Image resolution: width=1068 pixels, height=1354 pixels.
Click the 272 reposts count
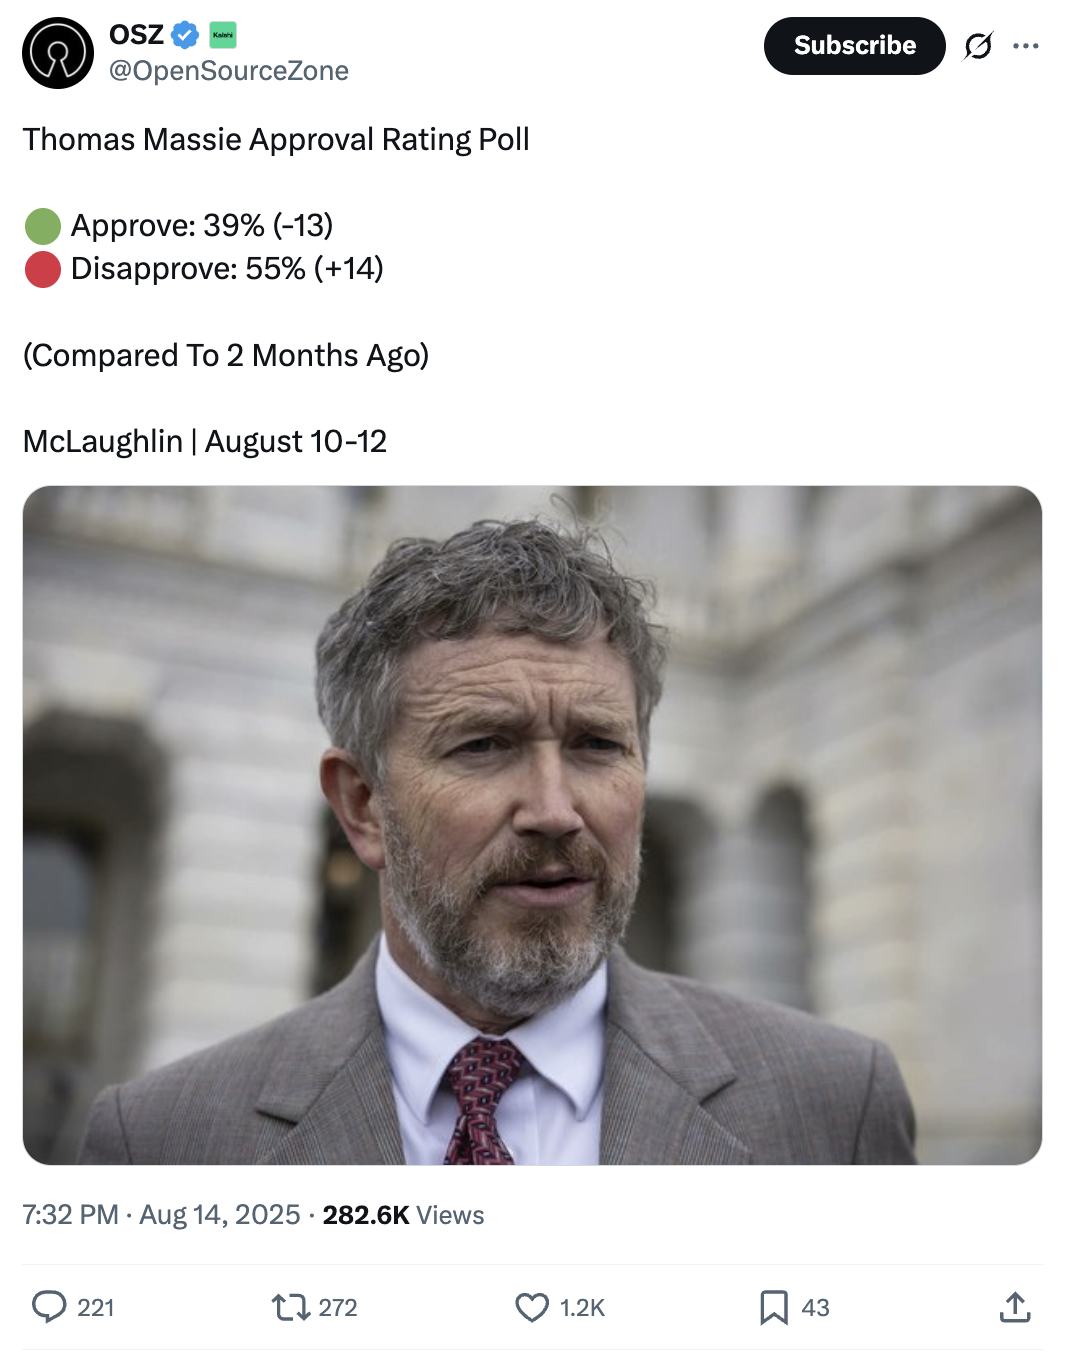coord(338,1308)
